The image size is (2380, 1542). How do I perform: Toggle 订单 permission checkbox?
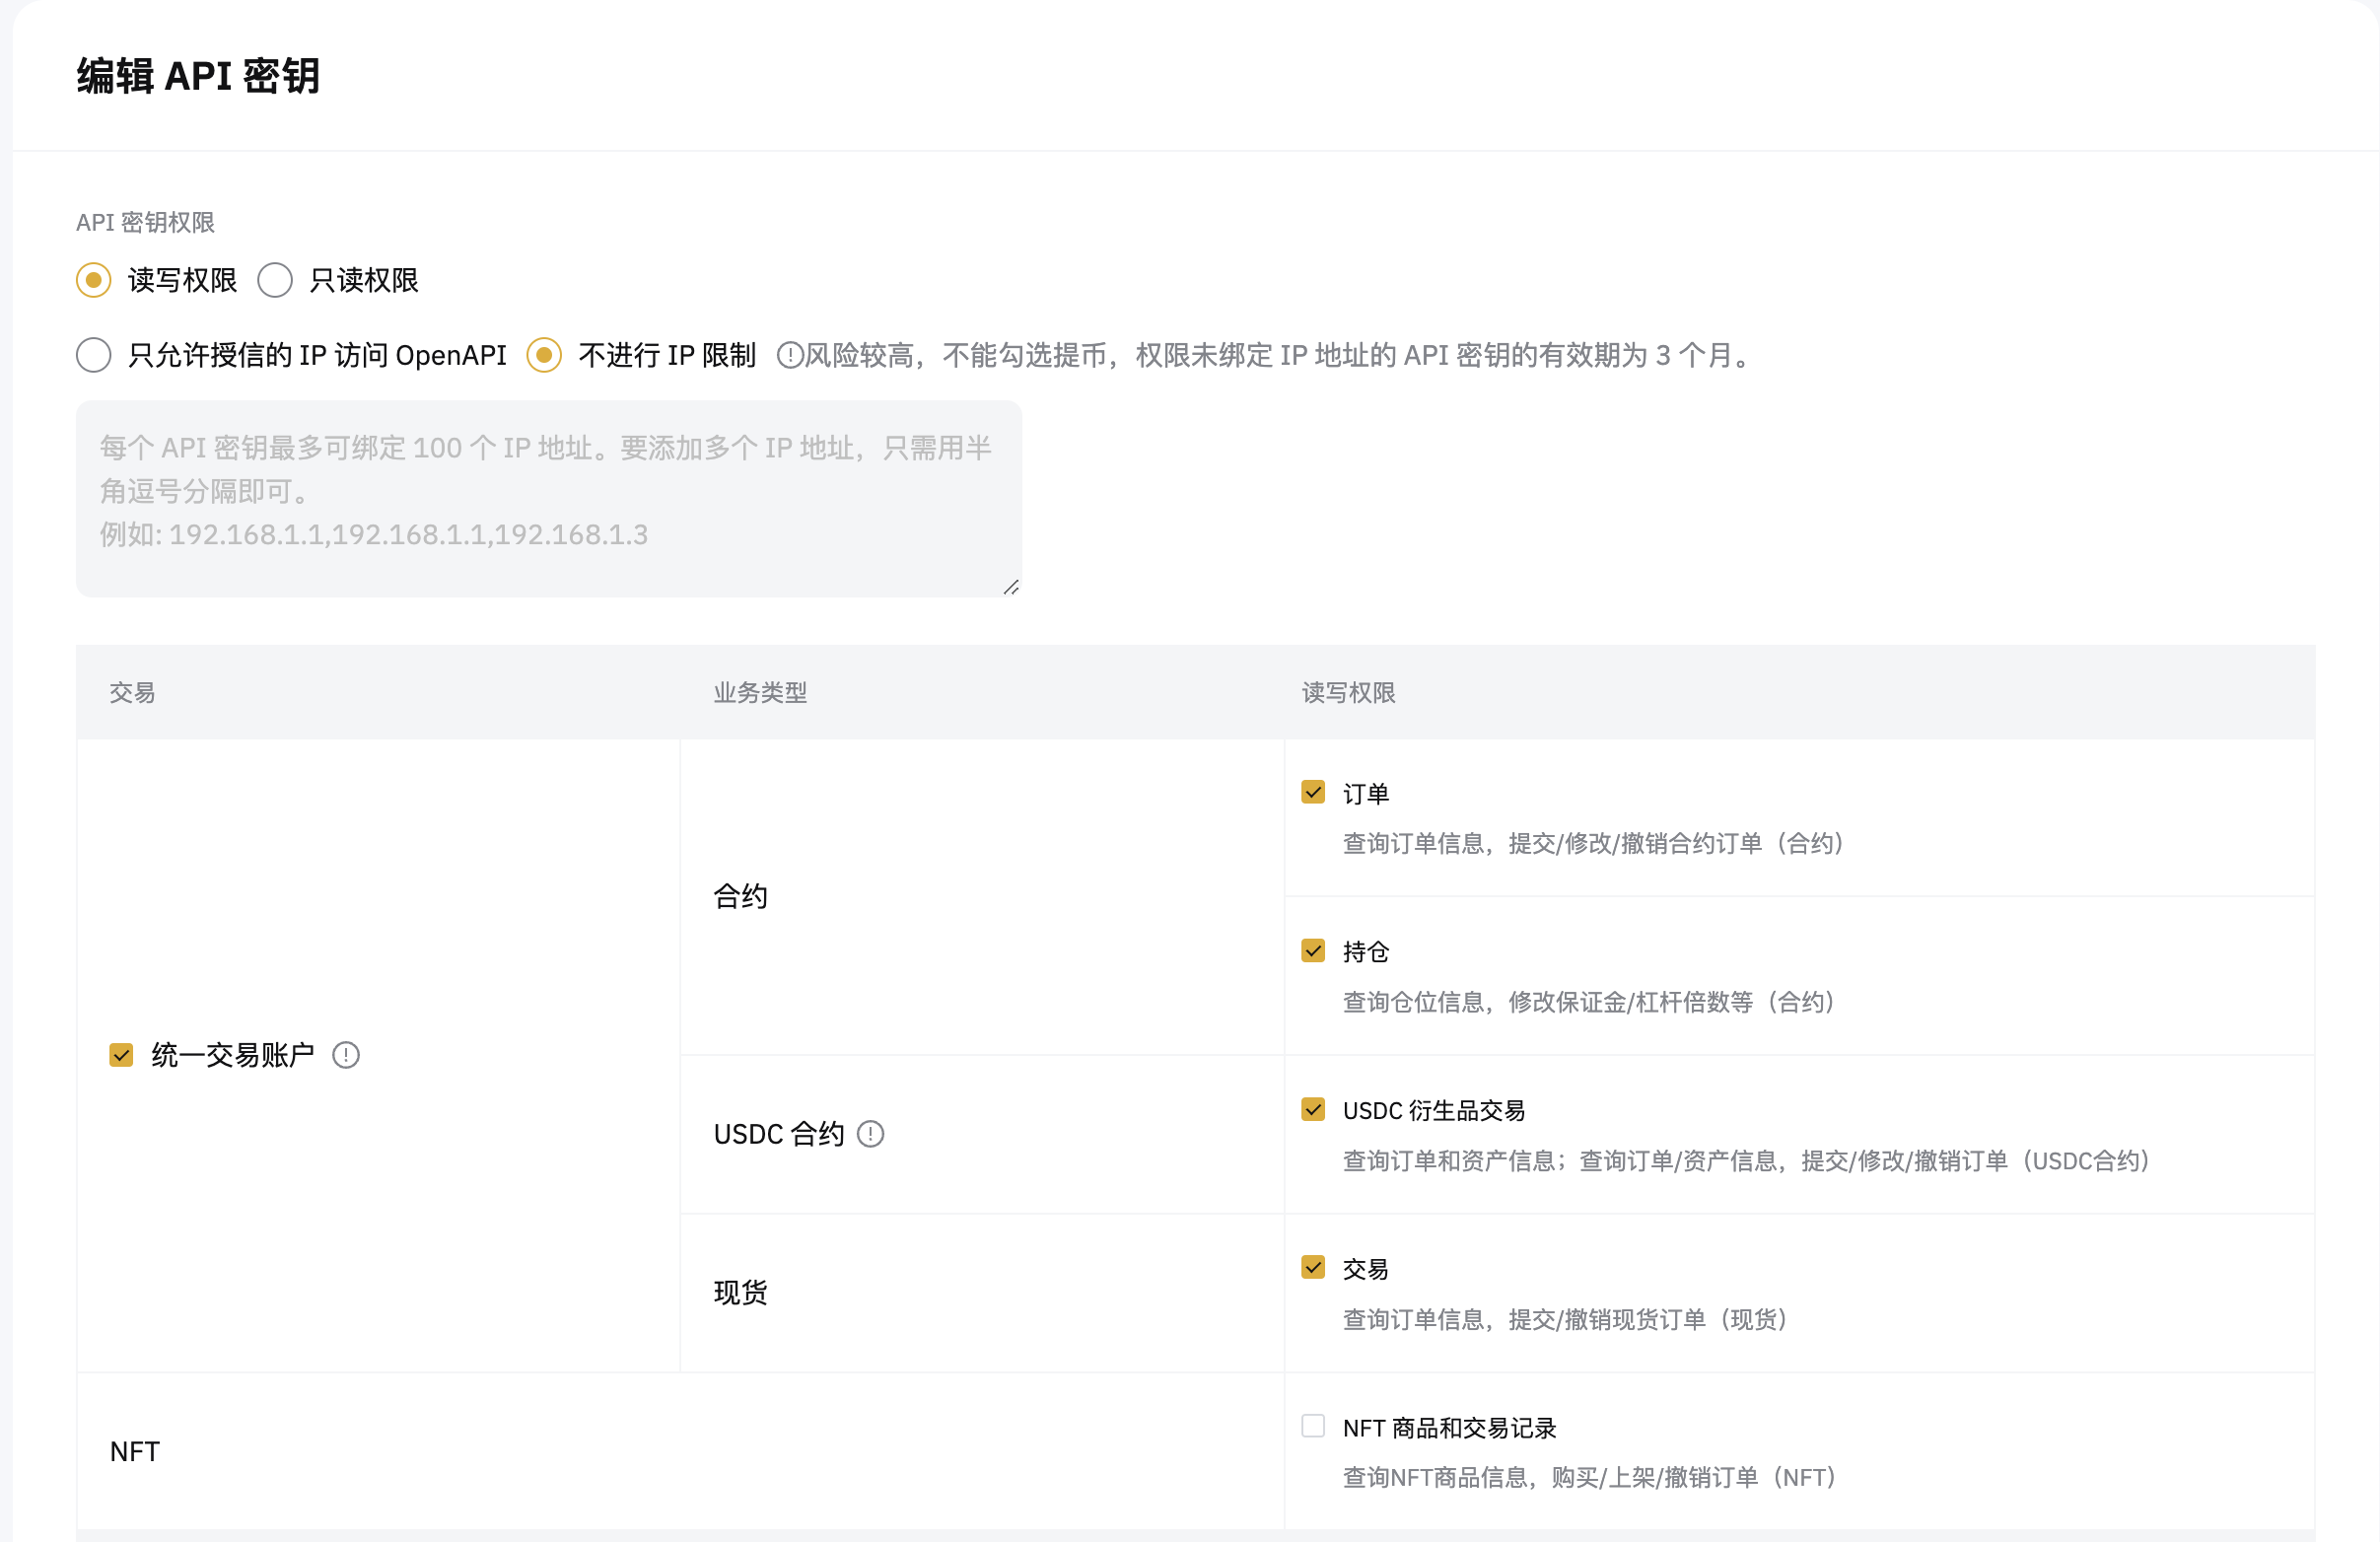click(1313, 792)
